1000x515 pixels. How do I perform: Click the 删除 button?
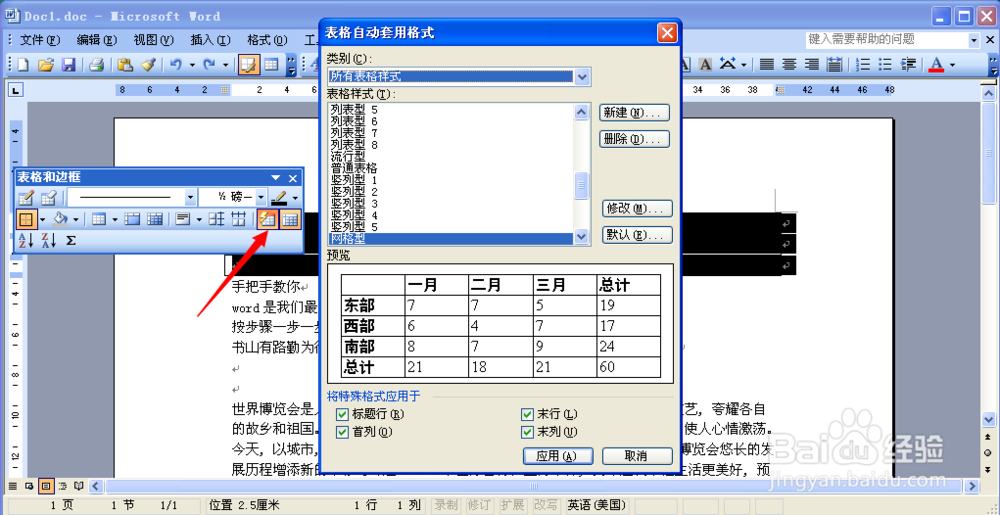click(635, 139)
